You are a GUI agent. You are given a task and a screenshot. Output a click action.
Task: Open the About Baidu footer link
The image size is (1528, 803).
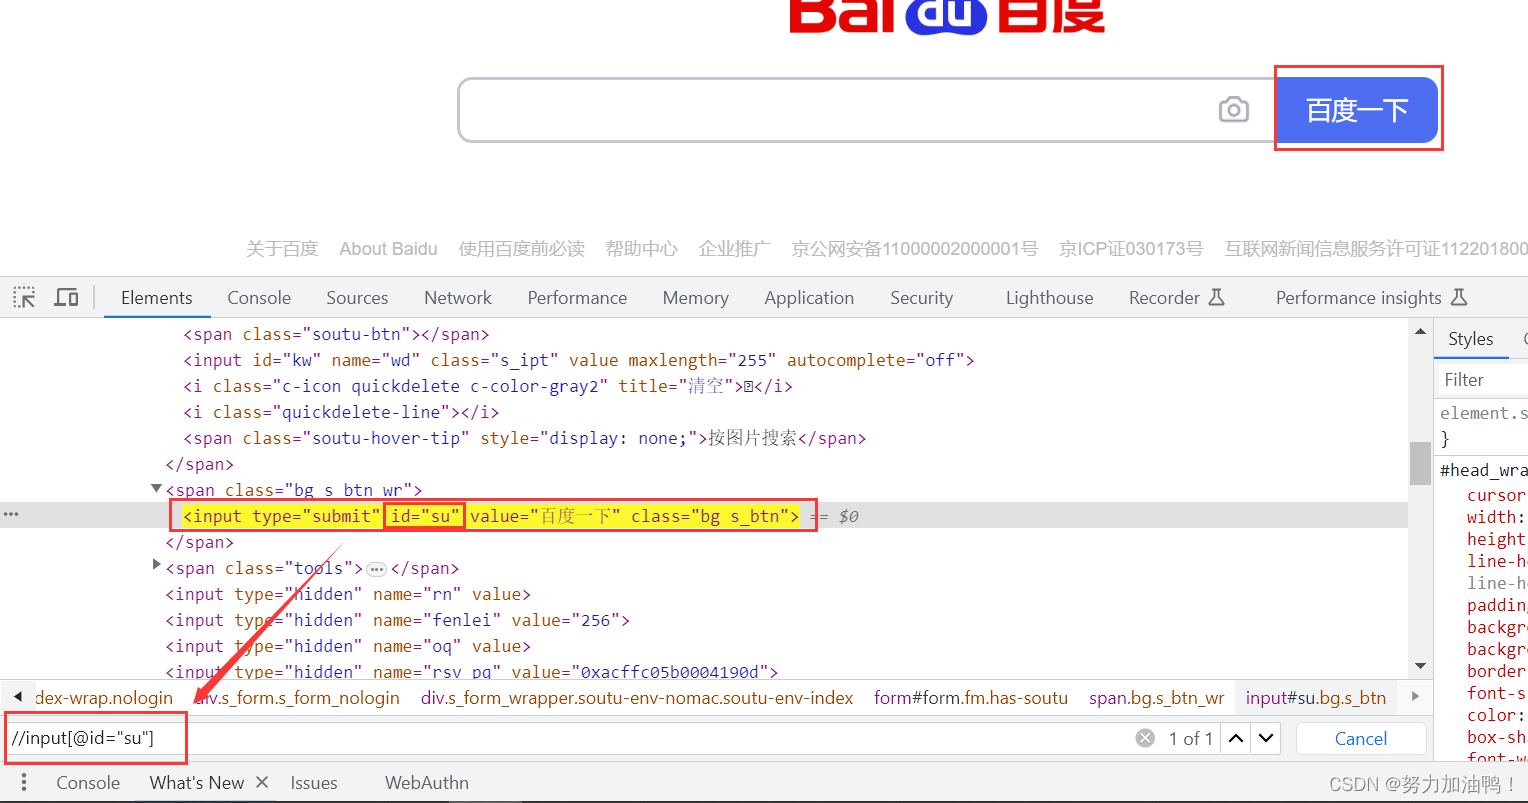click(x=388, y=249)
